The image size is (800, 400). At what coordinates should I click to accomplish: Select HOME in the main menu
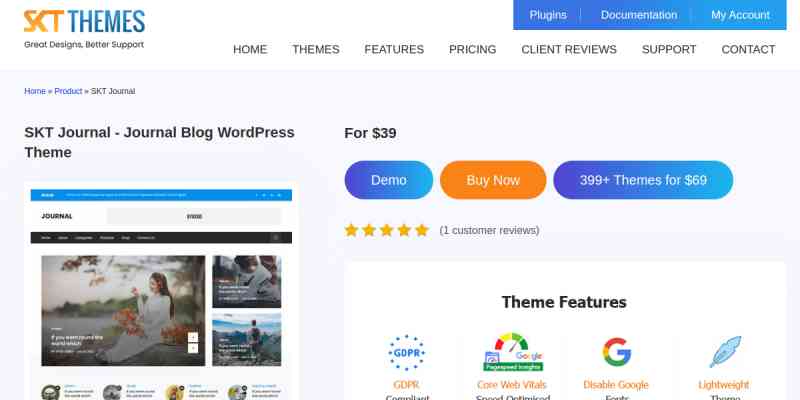coord(250,49)
